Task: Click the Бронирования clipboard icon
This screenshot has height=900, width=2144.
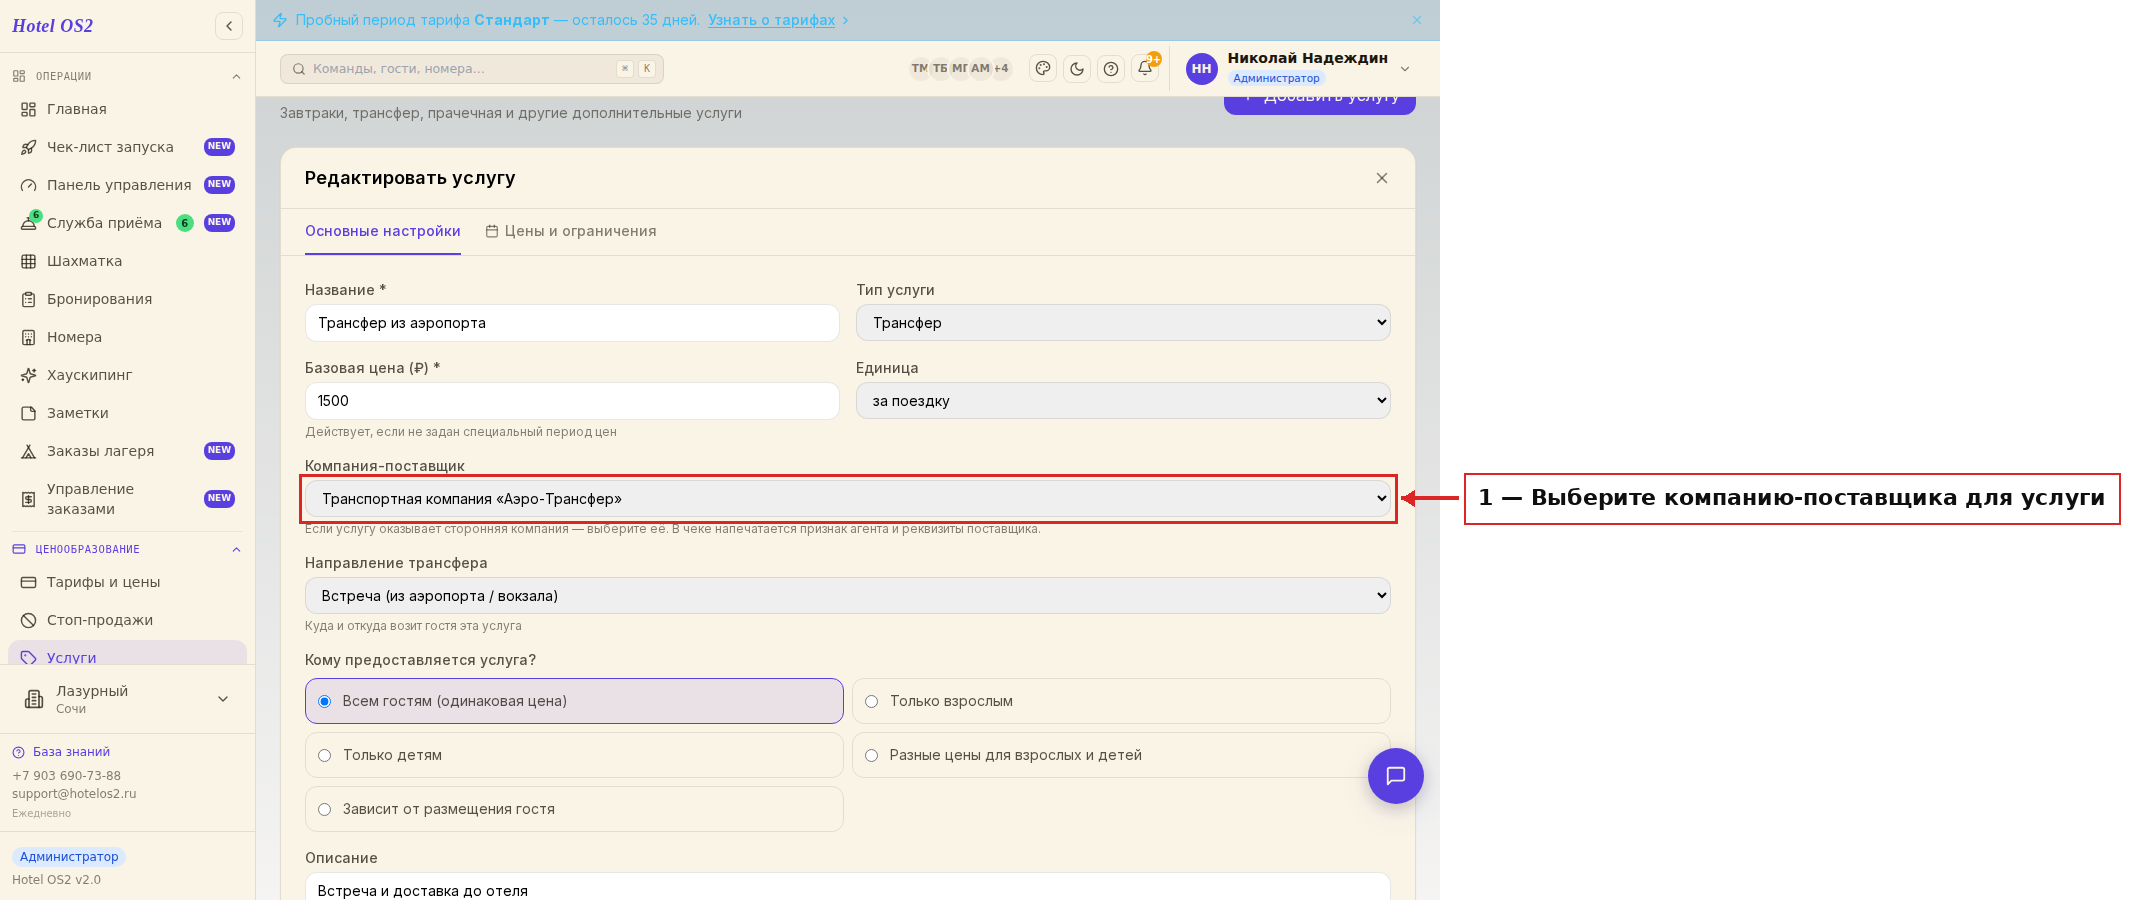Action: pos(29,299)
